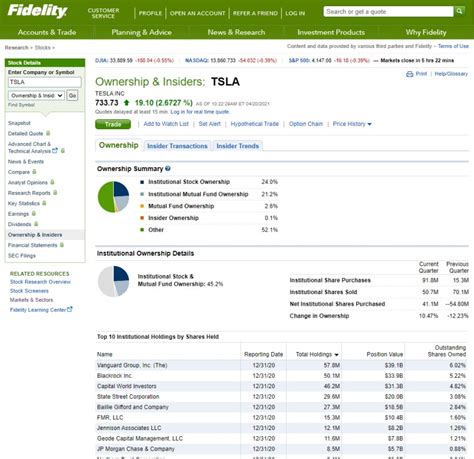Click lock icon beside Compare

34,172
